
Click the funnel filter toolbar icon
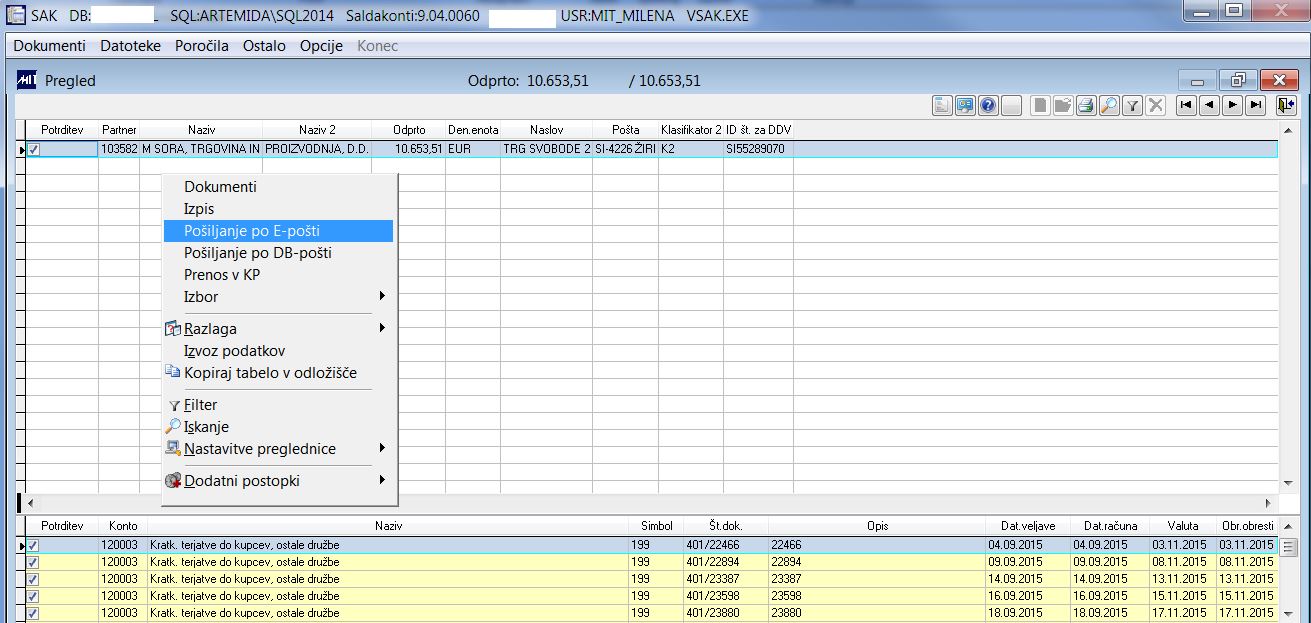(x=1133, y=105)
